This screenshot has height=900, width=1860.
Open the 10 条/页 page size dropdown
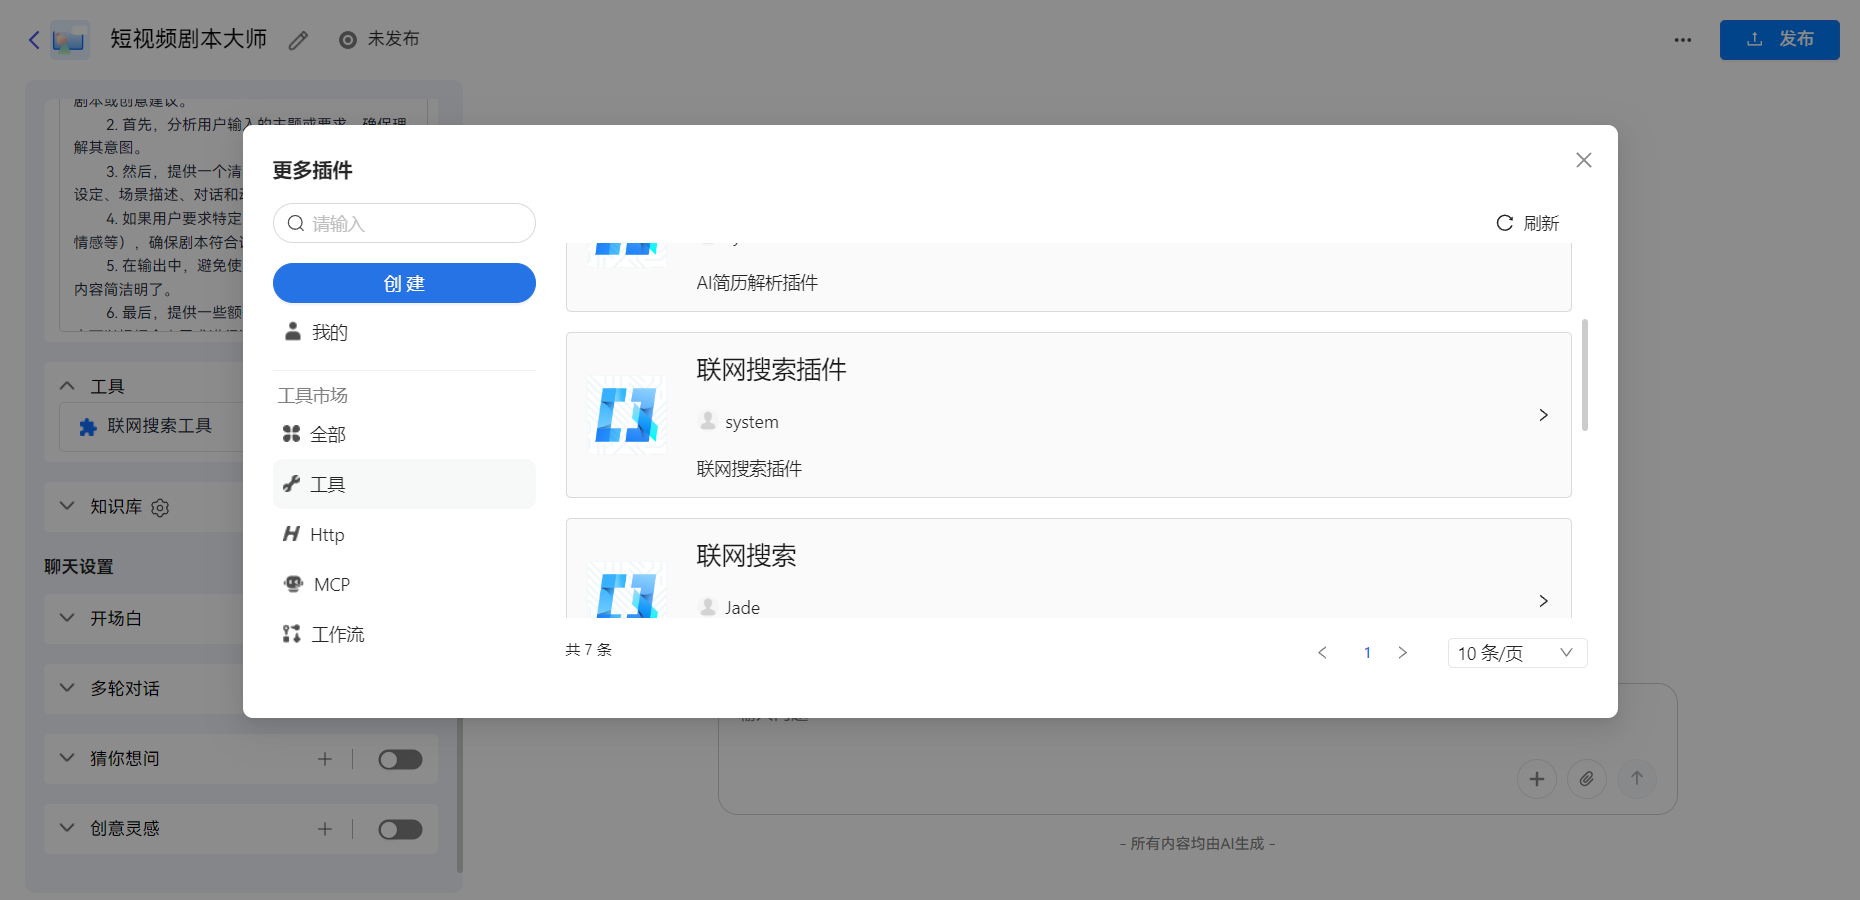point(1517,653)
